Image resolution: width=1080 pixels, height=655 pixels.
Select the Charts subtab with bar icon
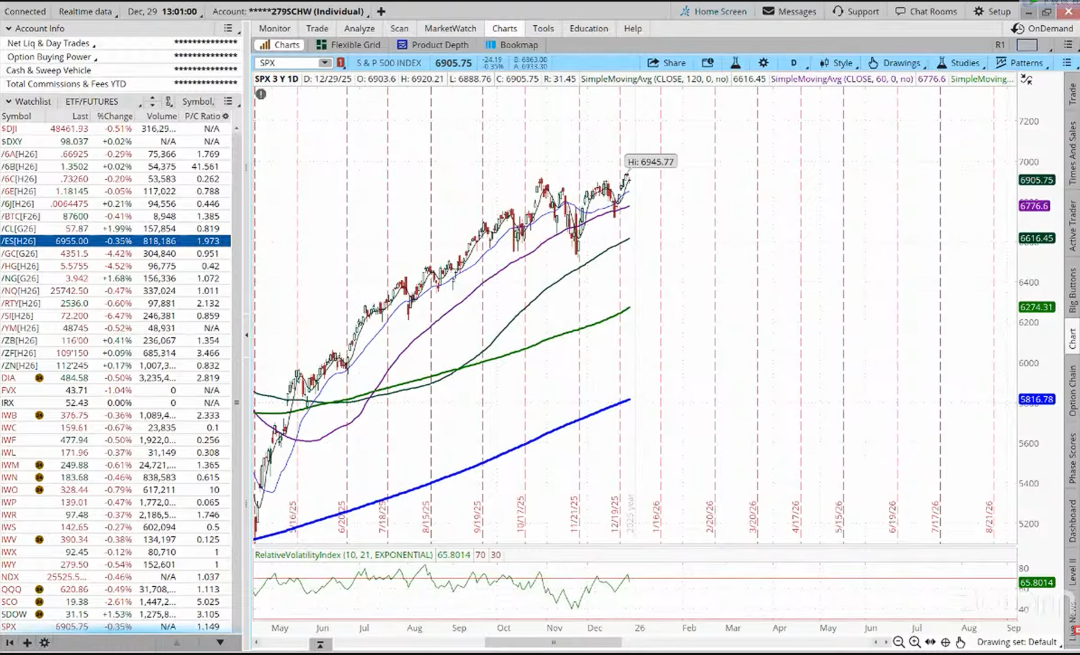pos(280,45)
